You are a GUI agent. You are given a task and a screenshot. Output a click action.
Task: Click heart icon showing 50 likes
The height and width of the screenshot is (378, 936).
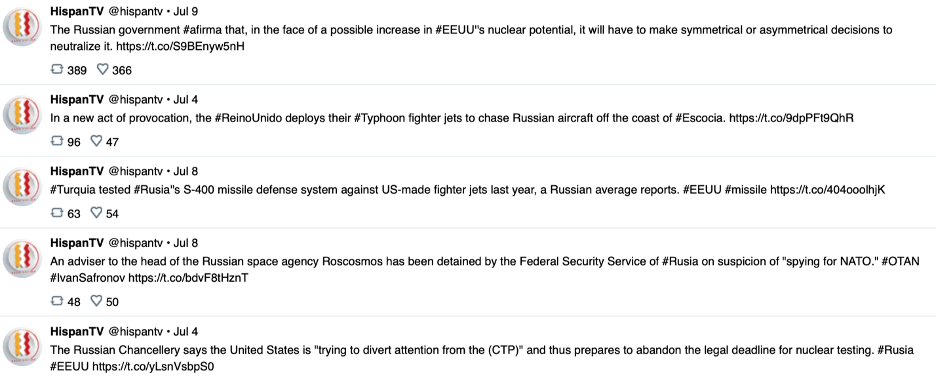click(x=96, y=302)
